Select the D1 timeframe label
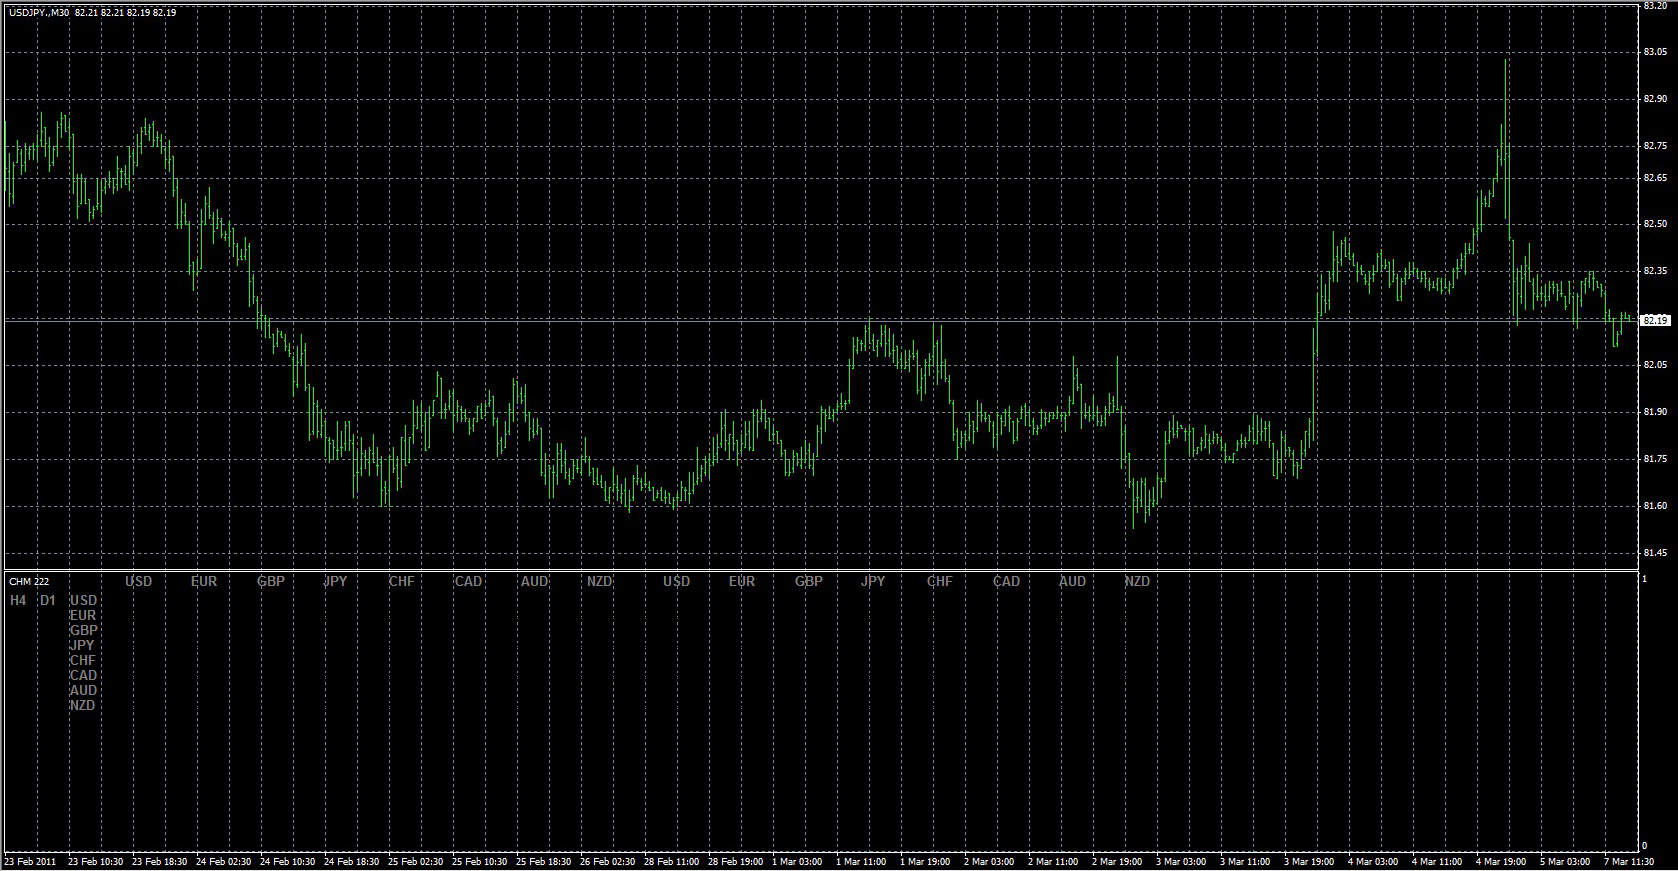 click(47, 600)
